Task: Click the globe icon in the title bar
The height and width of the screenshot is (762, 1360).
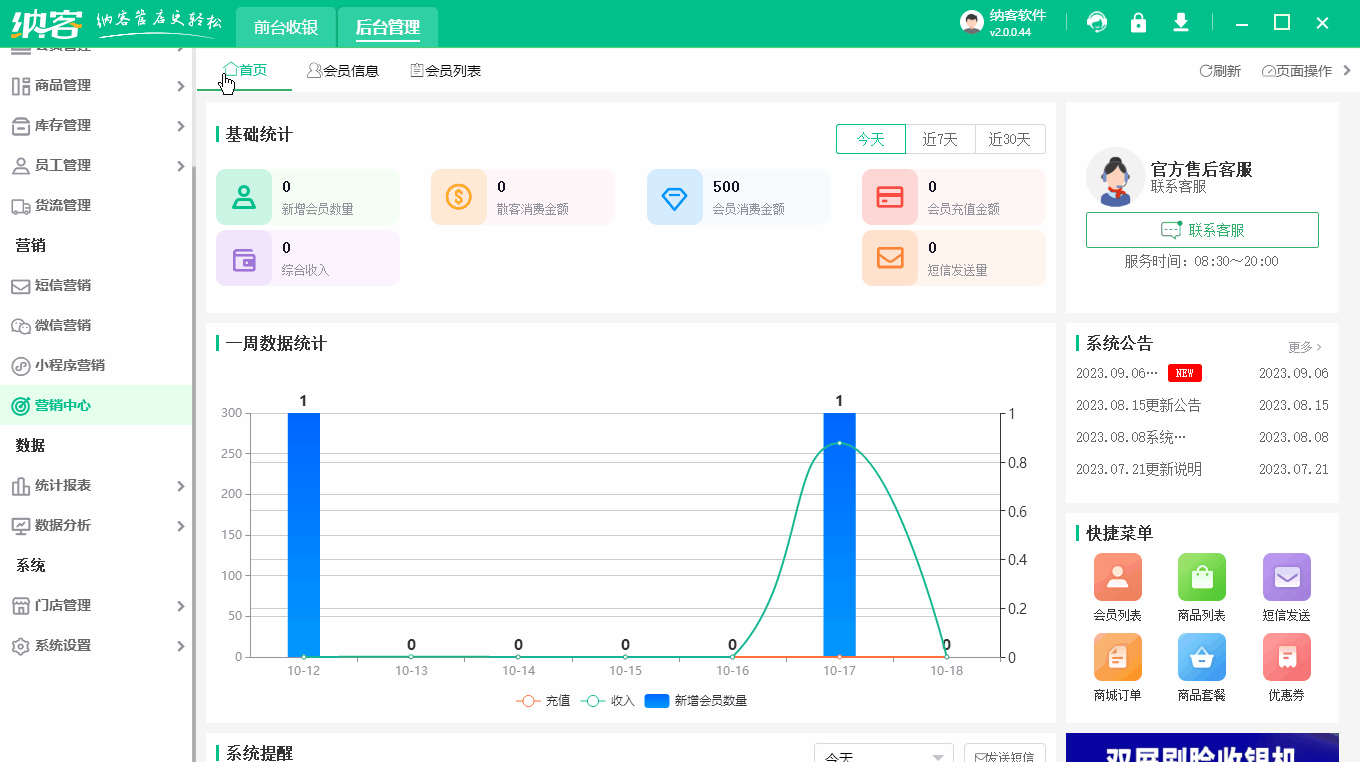Action: pos(1096,21)
